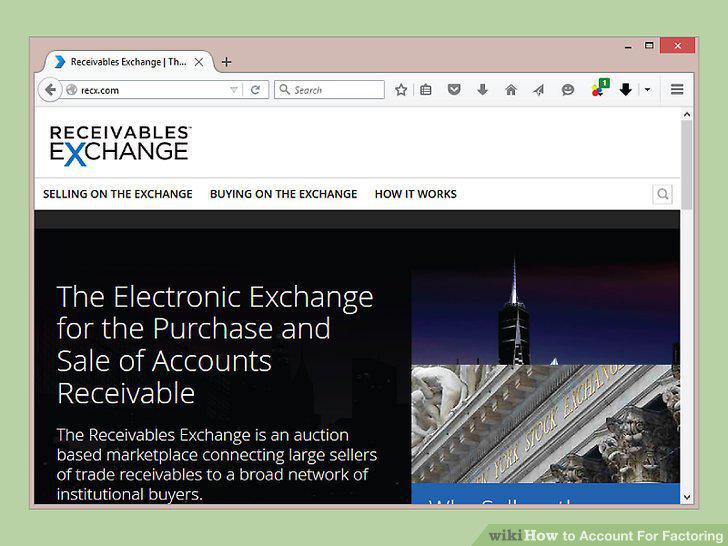
Task: Click the vertical scrollbar thumb
Action: point(687,164)
